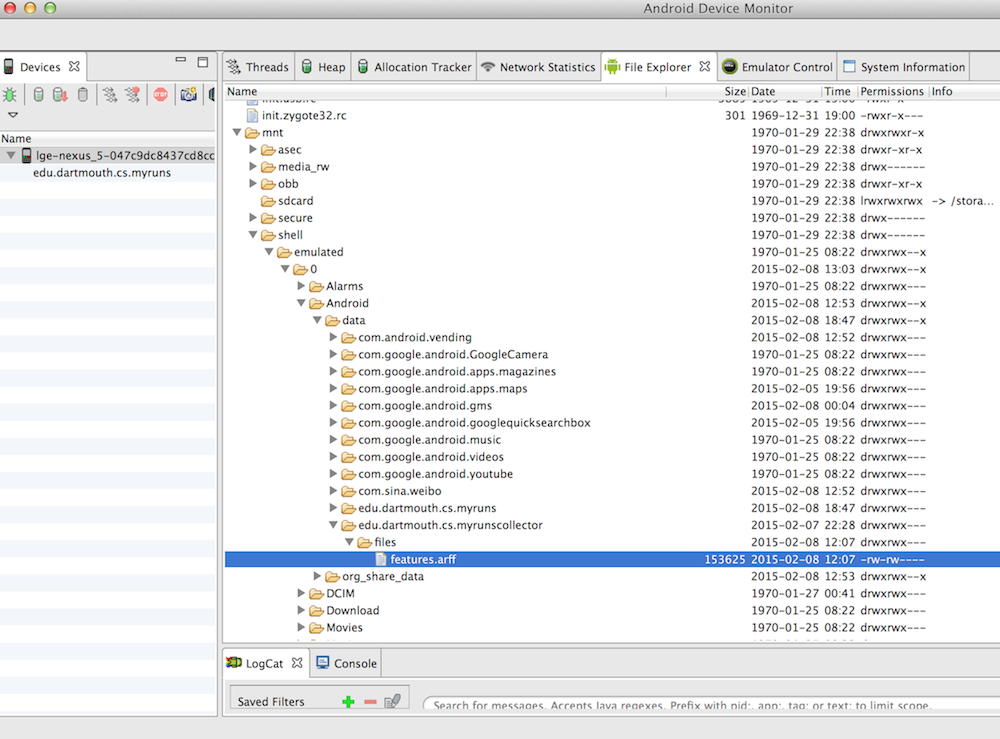Close the LogCat tab
The height and width of the screenshot is (739, 1000).
point(297,662)
